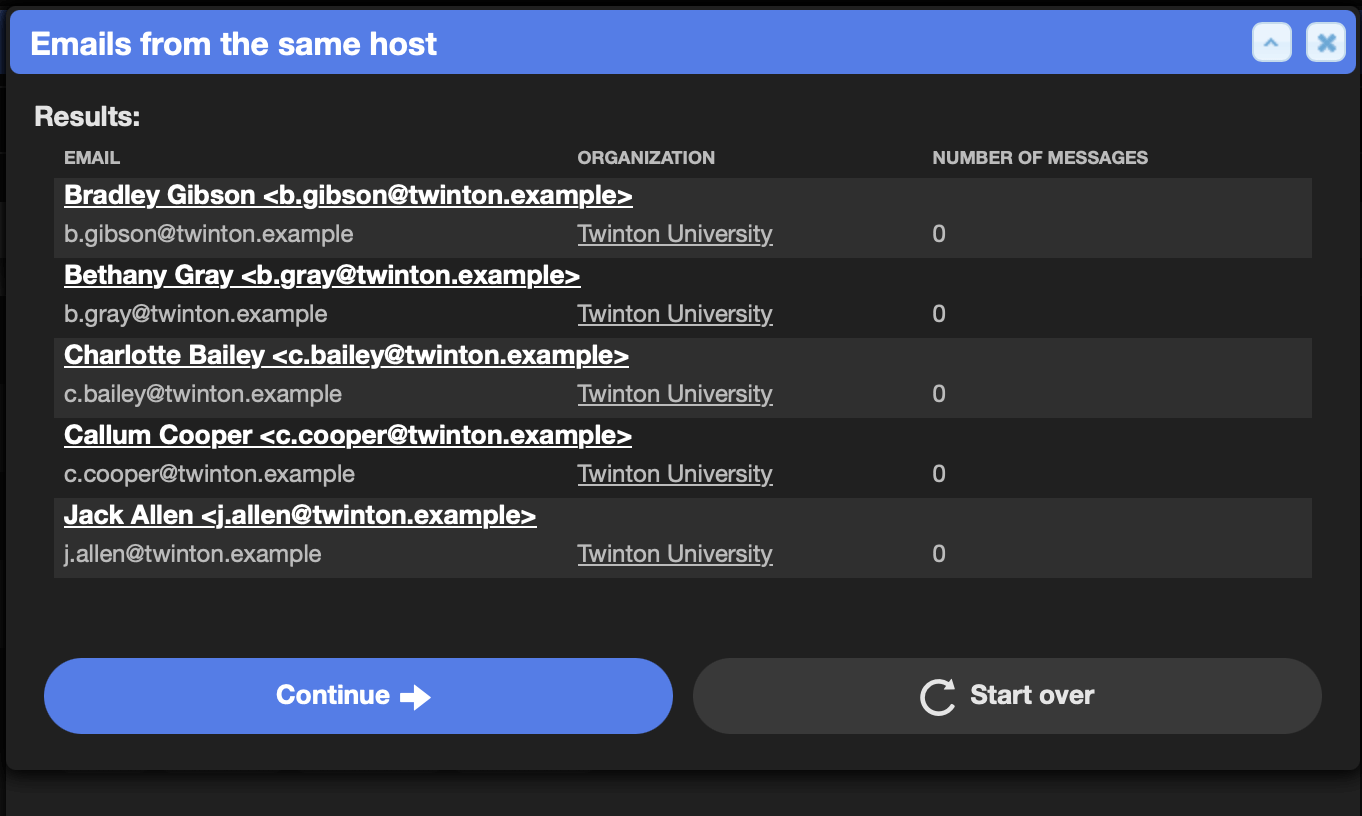Click the arrow icon on Continue button
The height and width of the screenshot is (816, 1362).
tap(415, 697)
